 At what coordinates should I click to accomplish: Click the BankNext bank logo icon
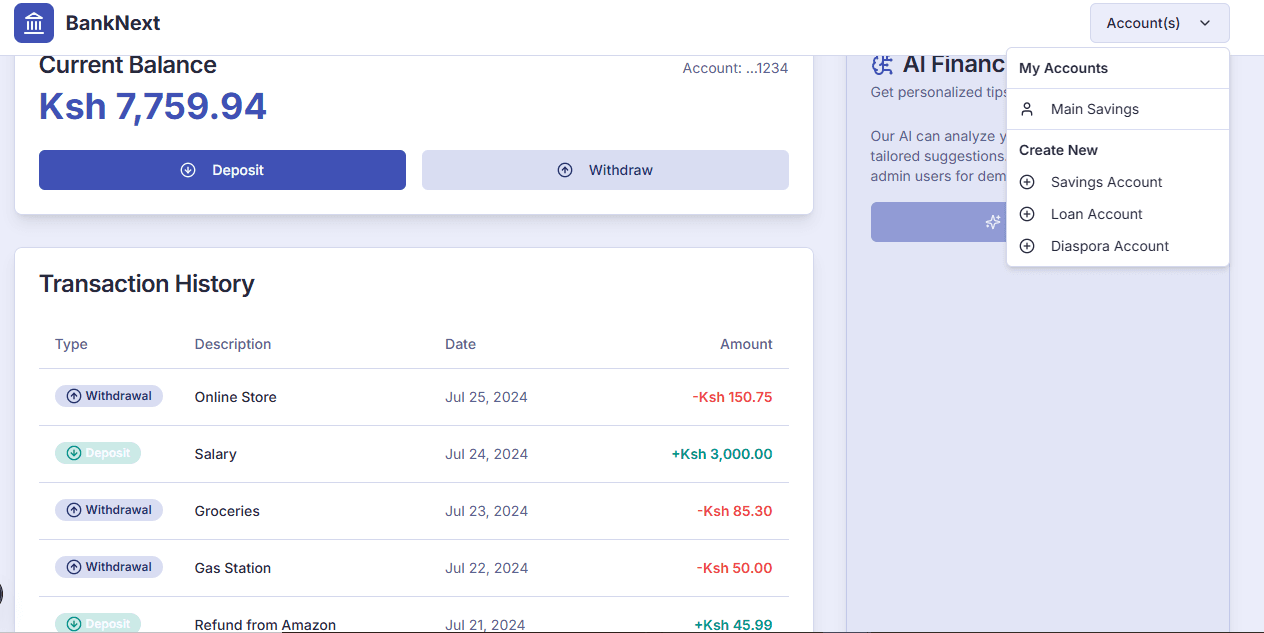(34, 23)
